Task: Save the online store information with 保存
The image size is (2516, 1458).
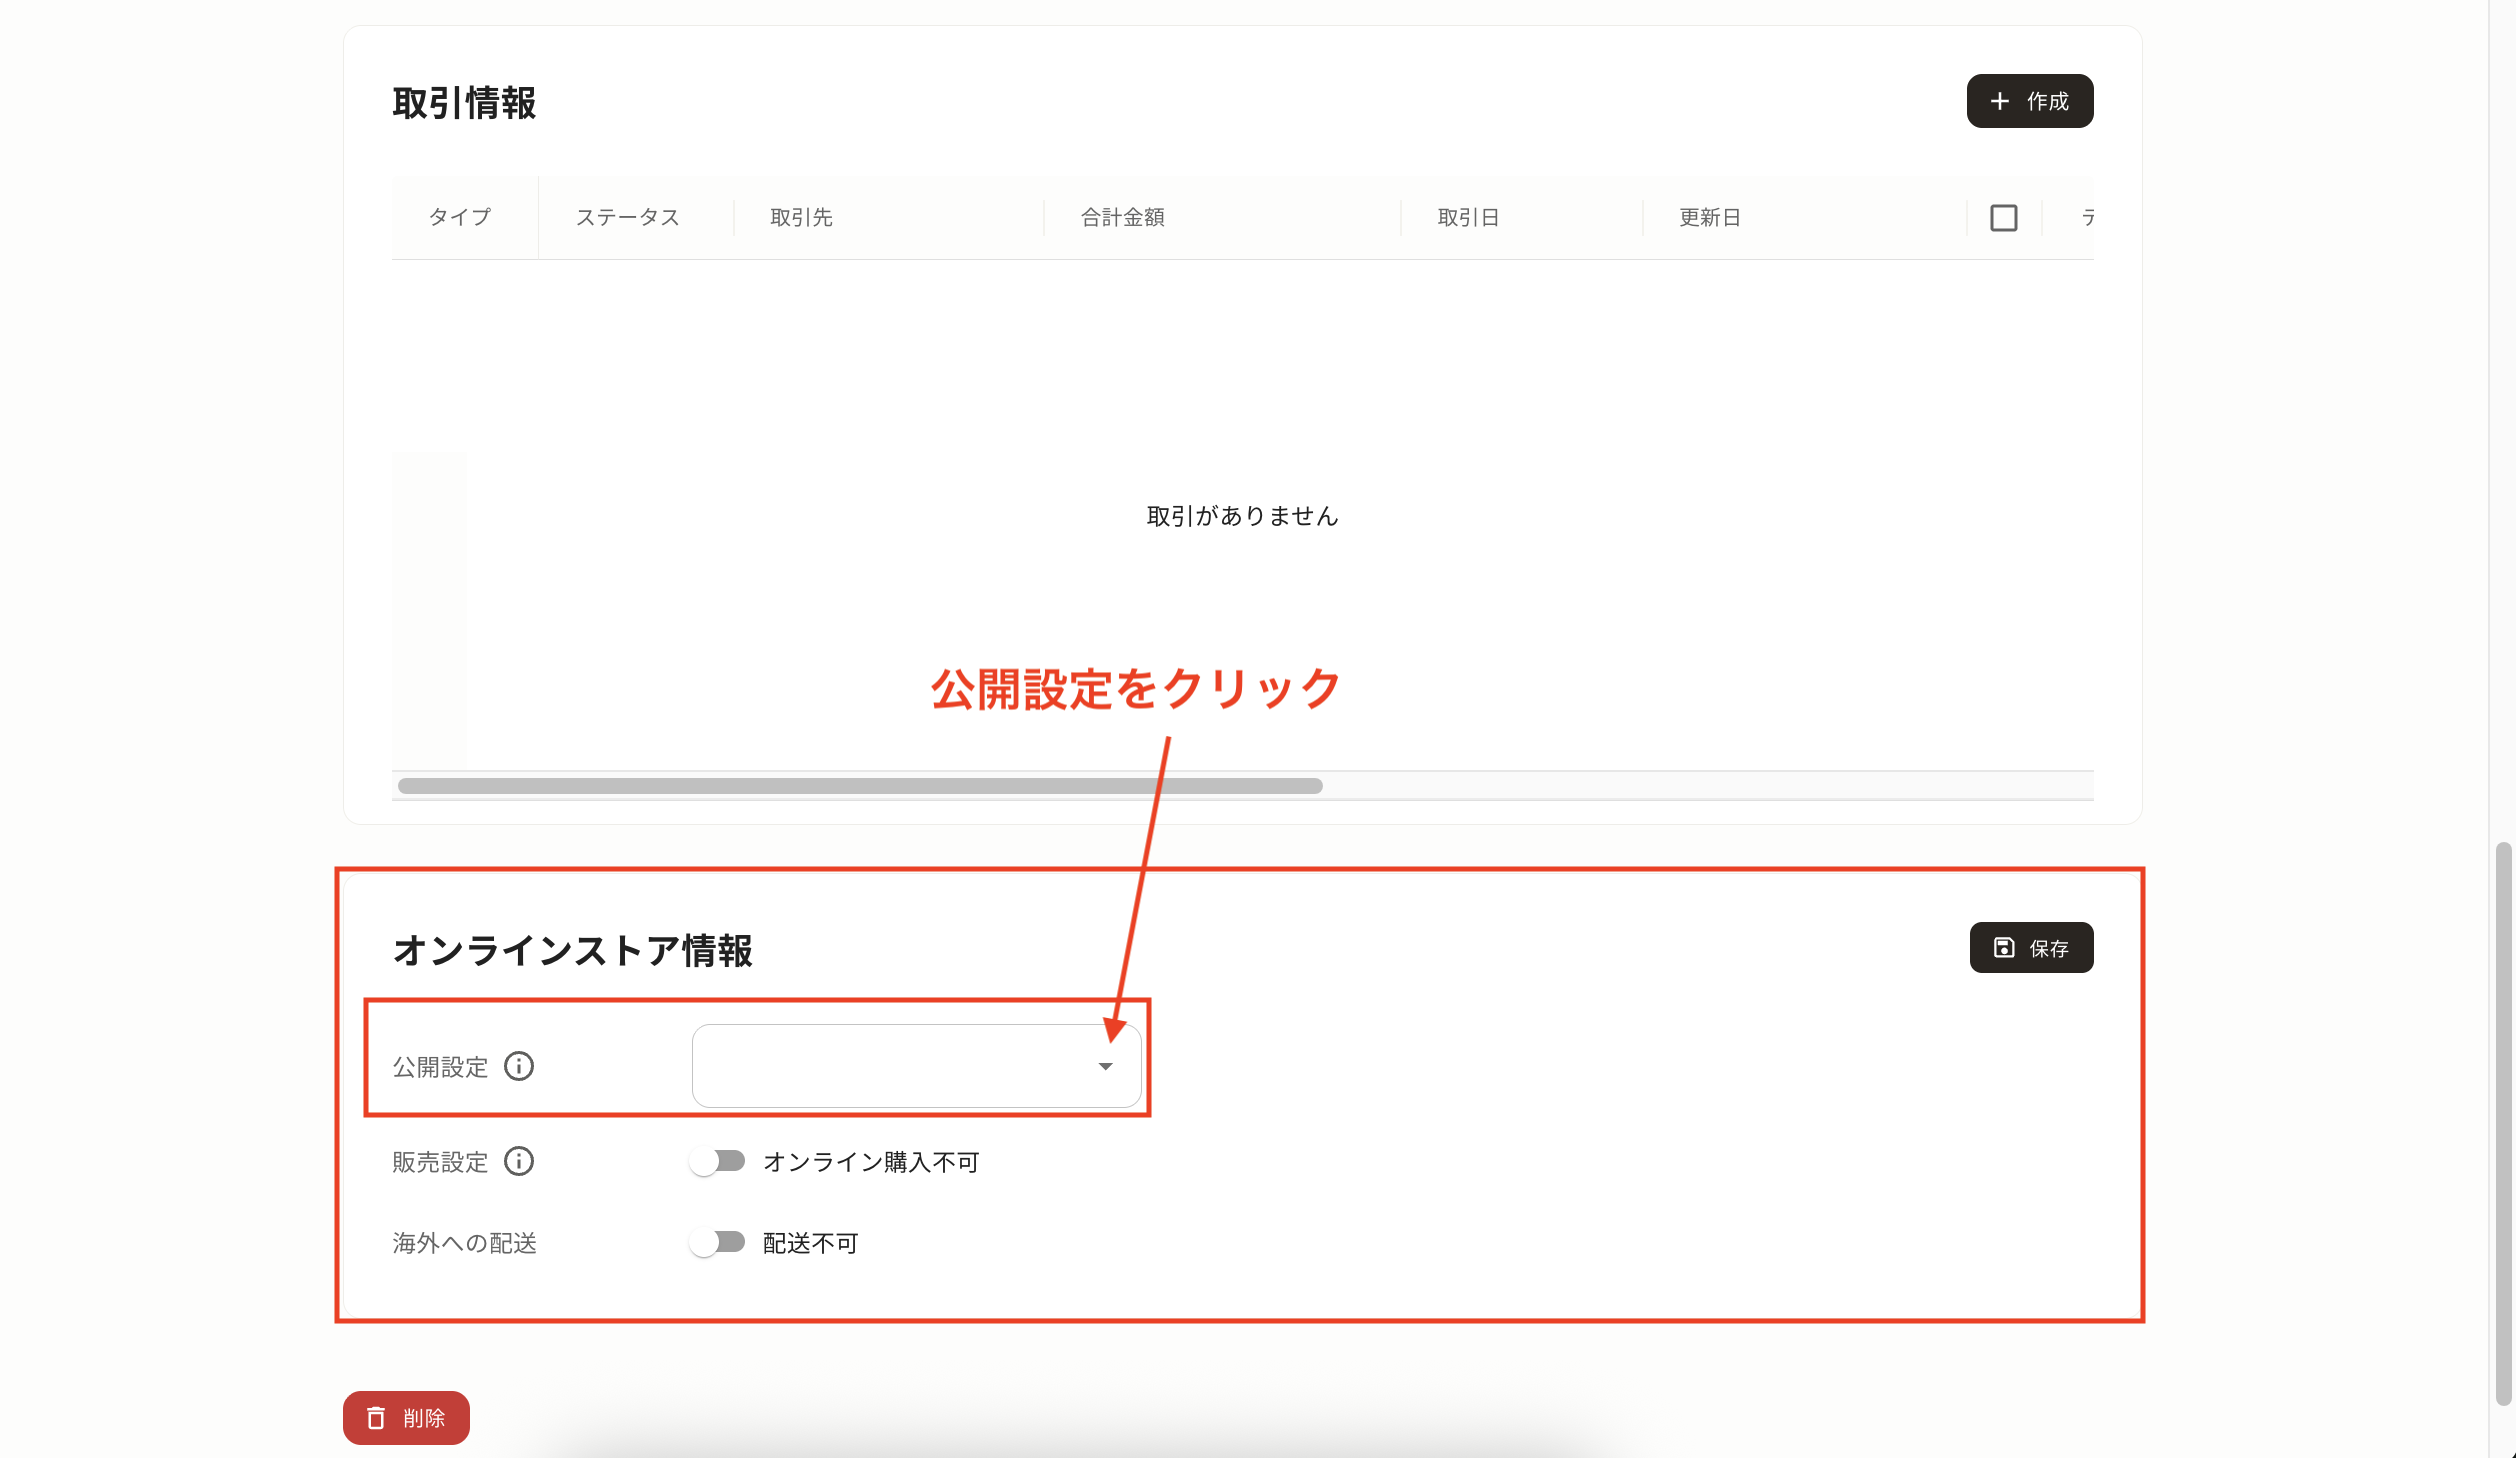Action: click(2030, 947)
